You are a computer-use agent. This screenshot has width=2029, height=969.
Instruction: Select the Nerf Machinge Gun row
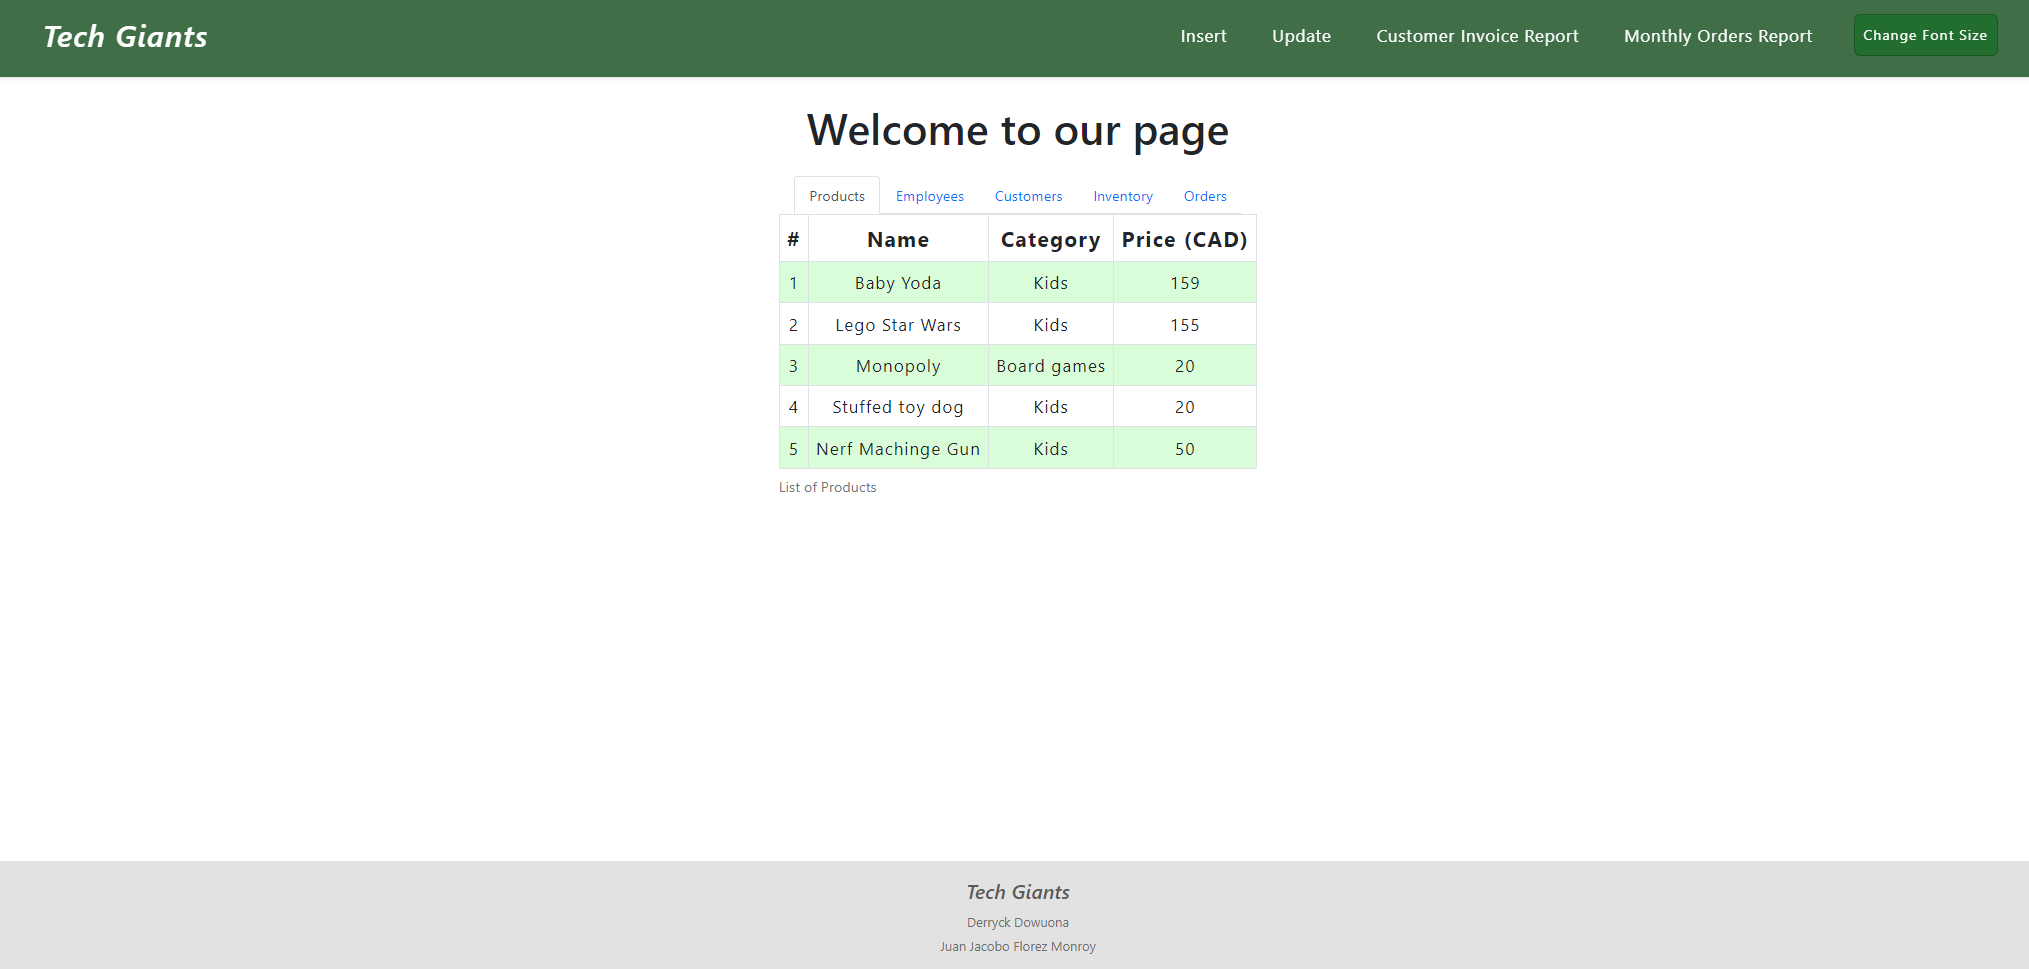1017,448
